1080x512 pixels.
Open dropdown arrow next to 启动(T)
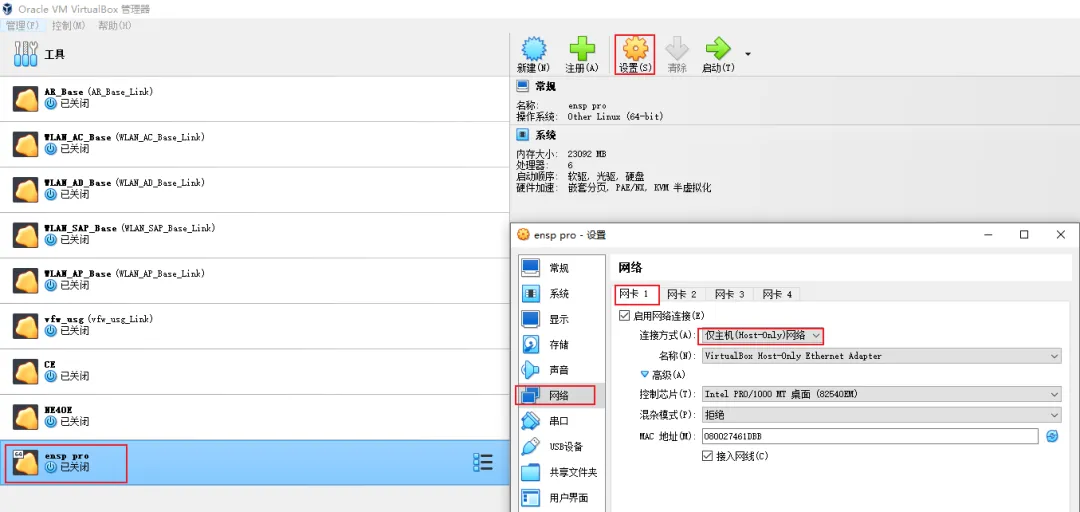pyautogui.click(x=748, y=54)
